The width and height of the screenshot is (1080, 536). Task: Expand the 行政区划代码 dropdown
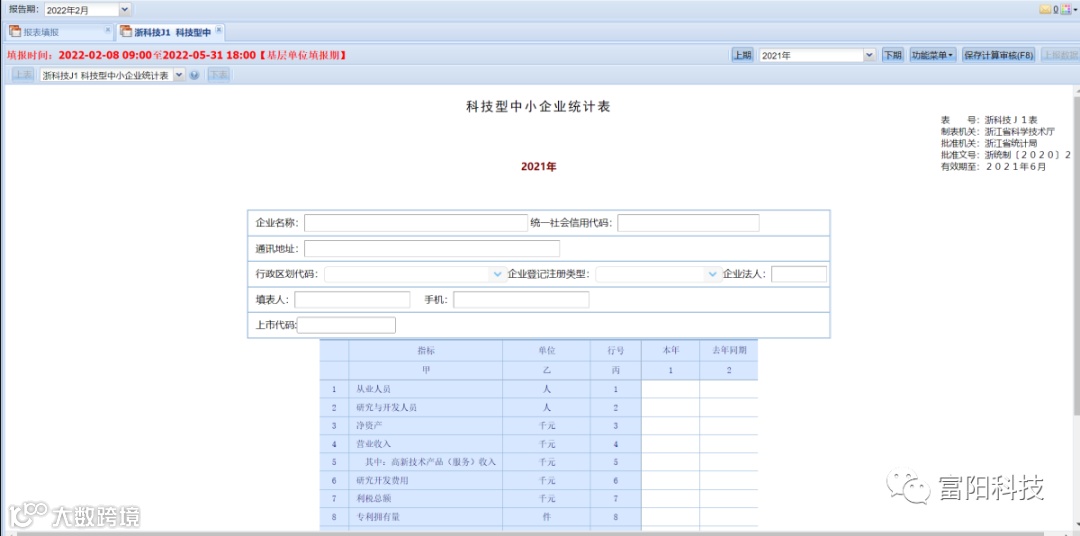tap(498, 274)
